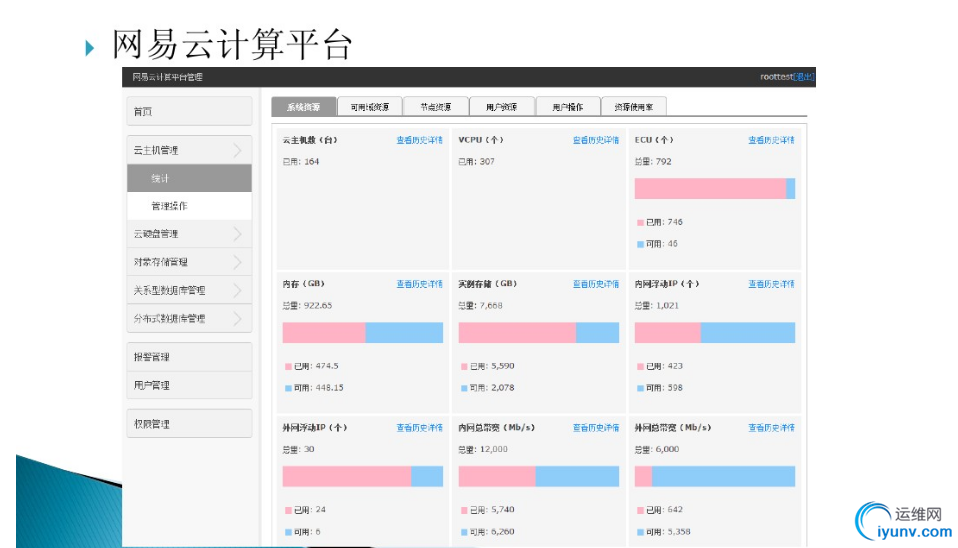Screen dimensions: 958x548
Task: Select the 可用: 46 legend entry
Action: (657, 244)
